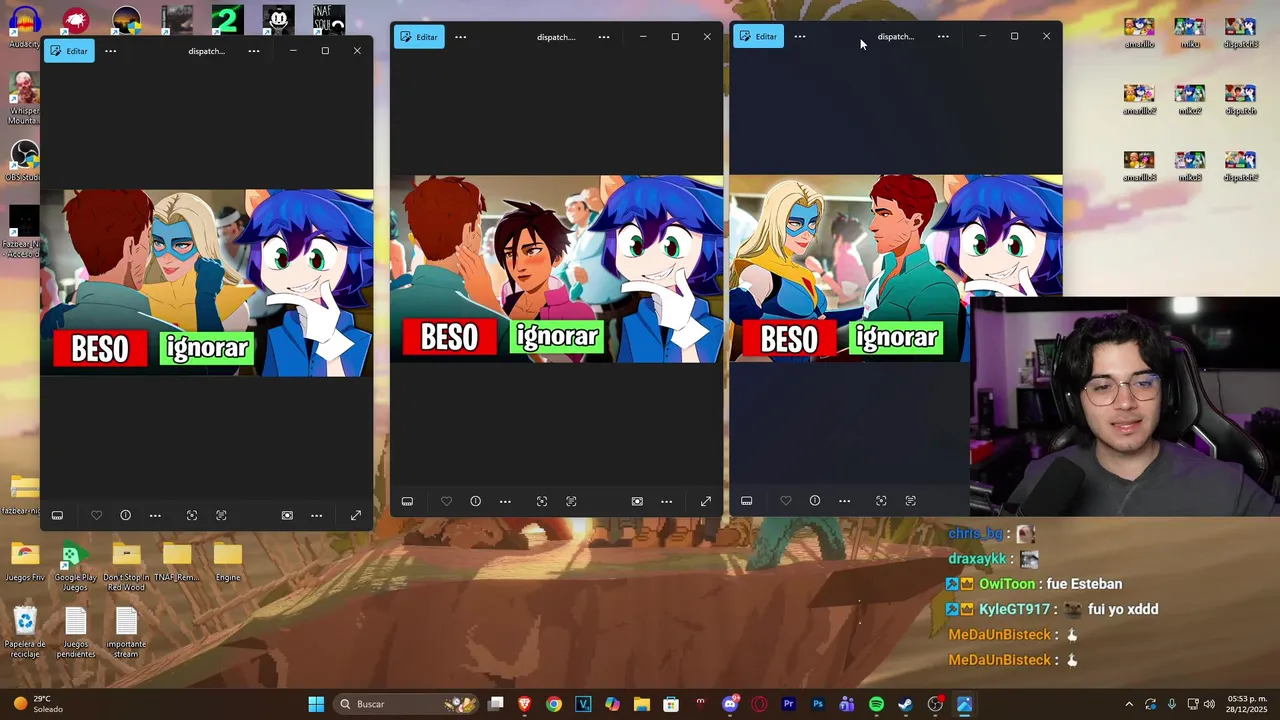1280x720 pixels.
Task: Toggle the filmstrip in the left Photos window
Action: [57, 515]
